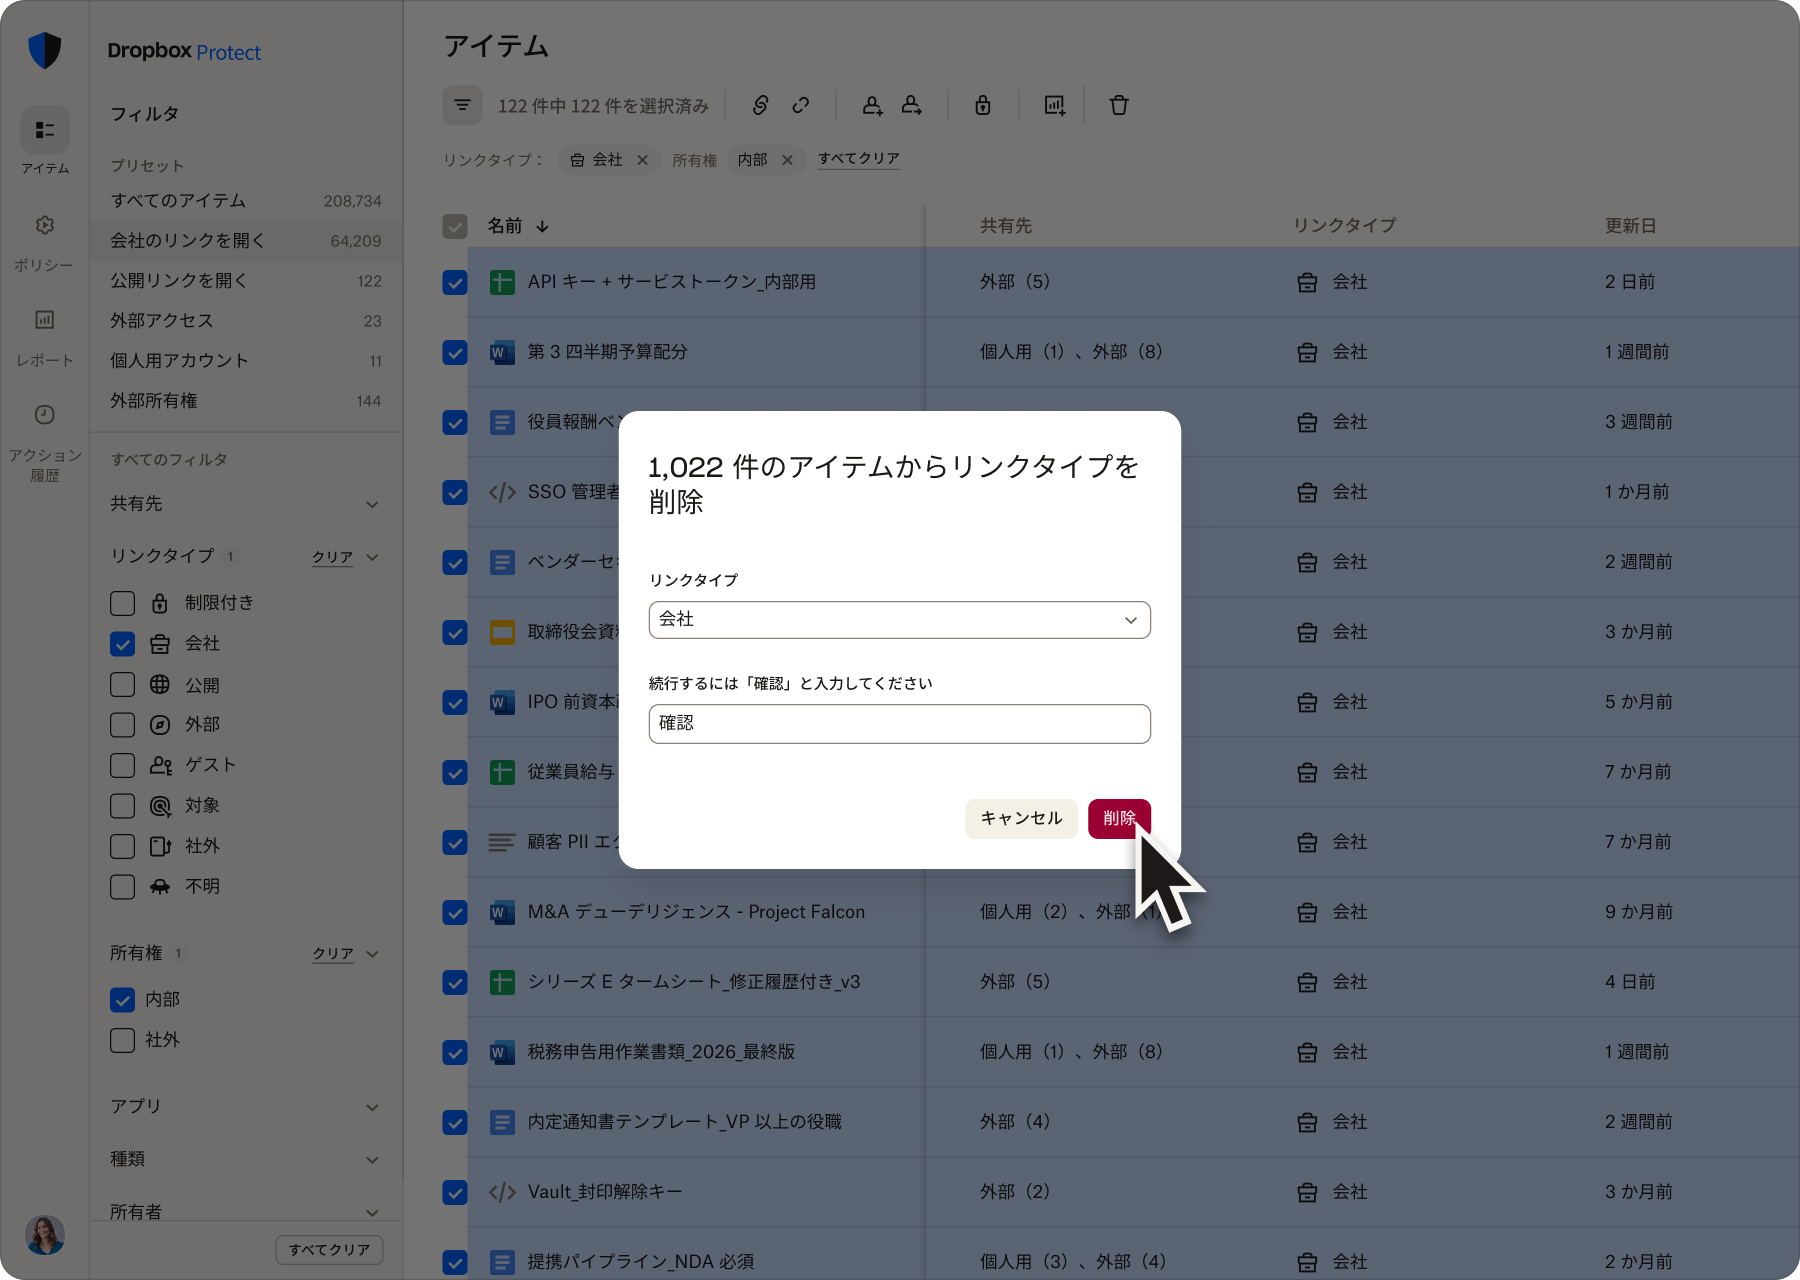Uncheck the M&A デューデリジェンス row checkbox
The image size is (1800, 1280).
(x=455, y=912)
